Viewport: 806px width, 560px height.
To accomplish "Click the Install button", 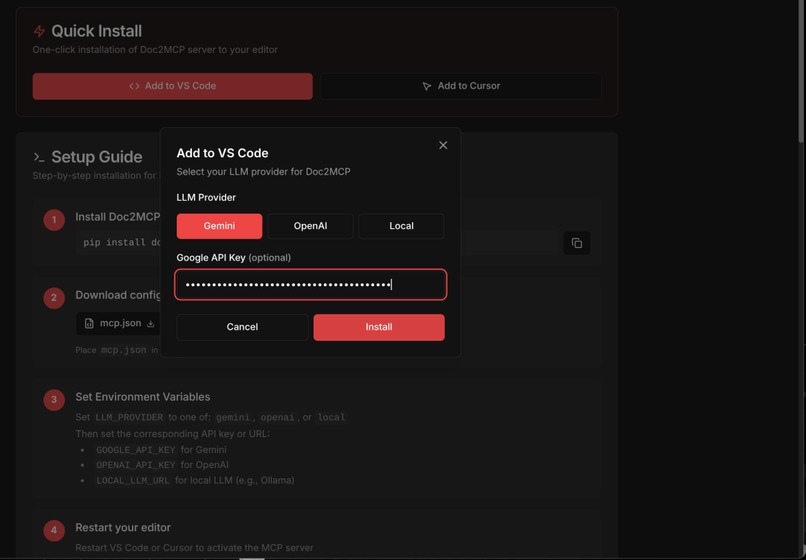I will point(379,327).
